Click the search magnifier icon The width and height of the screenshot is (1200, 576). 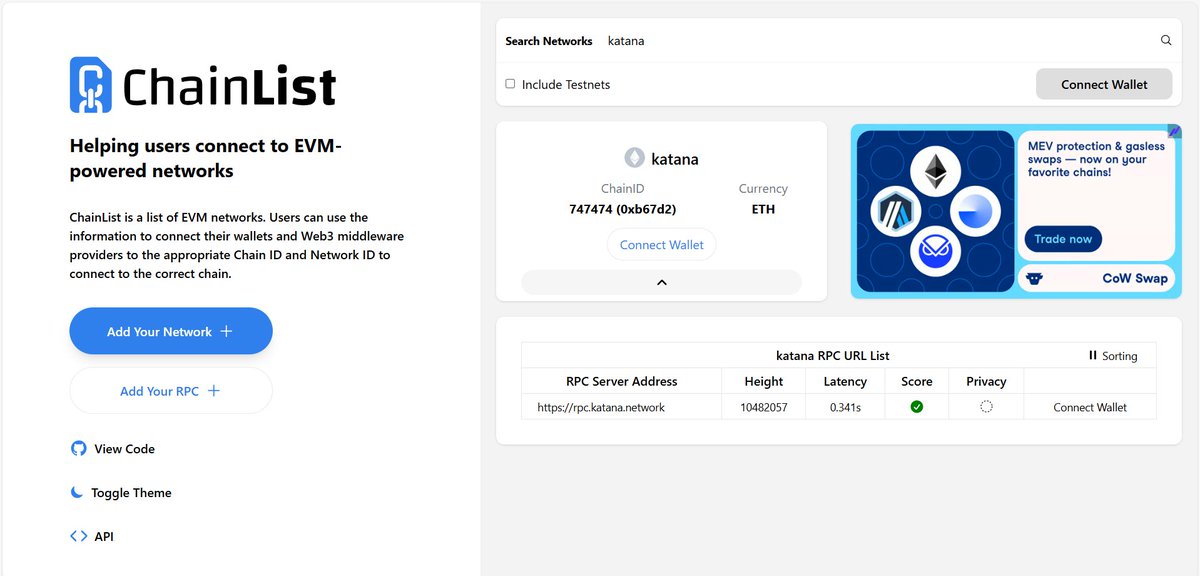point(1166,40)
